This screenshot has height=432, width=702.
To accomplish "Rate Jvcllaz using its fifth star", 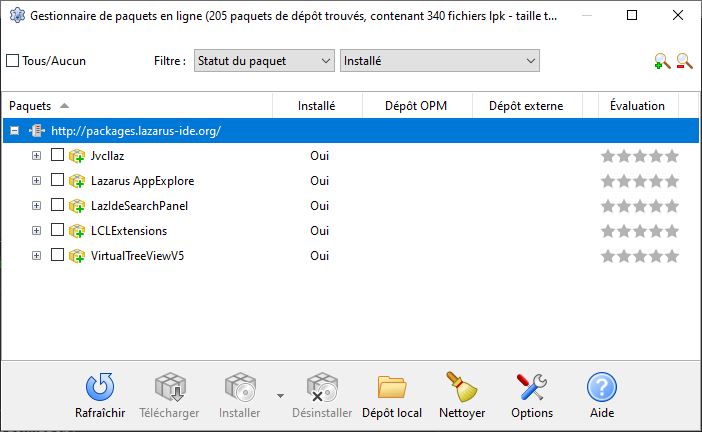I will pos(672,156).
